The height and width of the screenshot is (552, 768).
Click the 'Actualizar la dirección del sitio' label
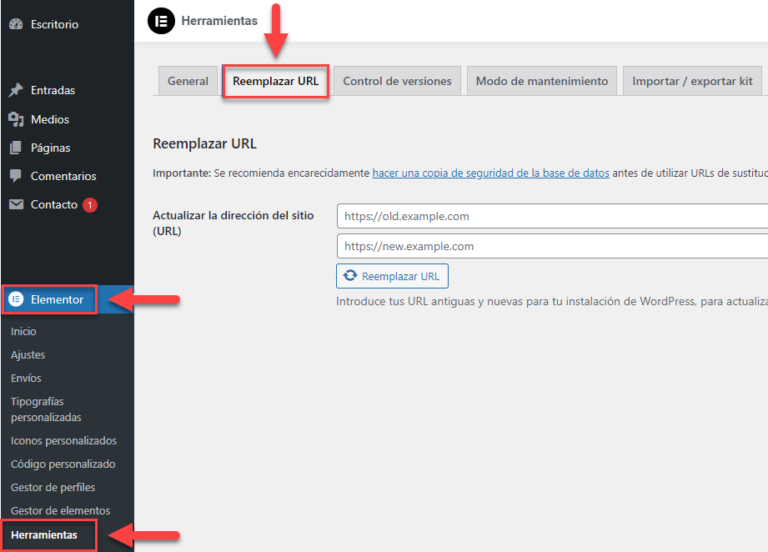[x=233, y=223]
